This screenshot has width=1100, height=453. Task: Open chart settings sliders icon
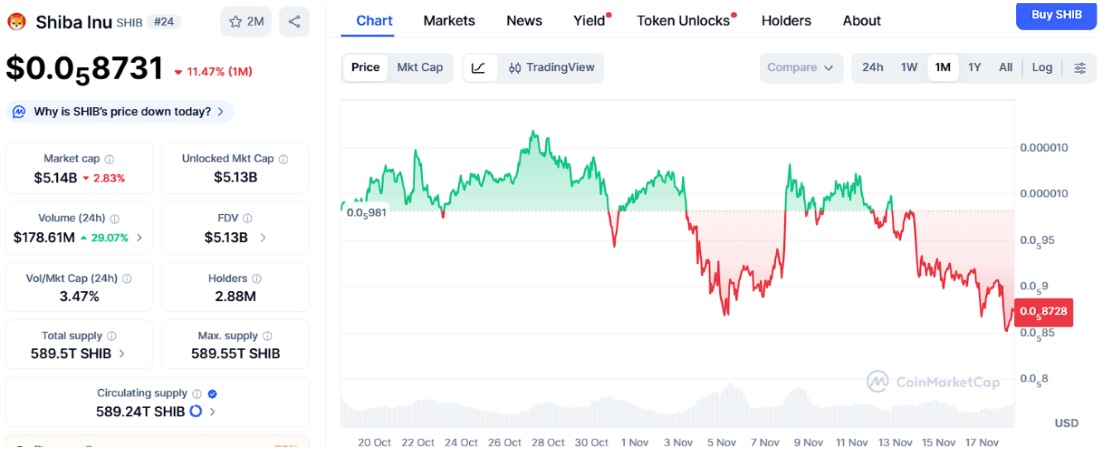click(1080, 67)
